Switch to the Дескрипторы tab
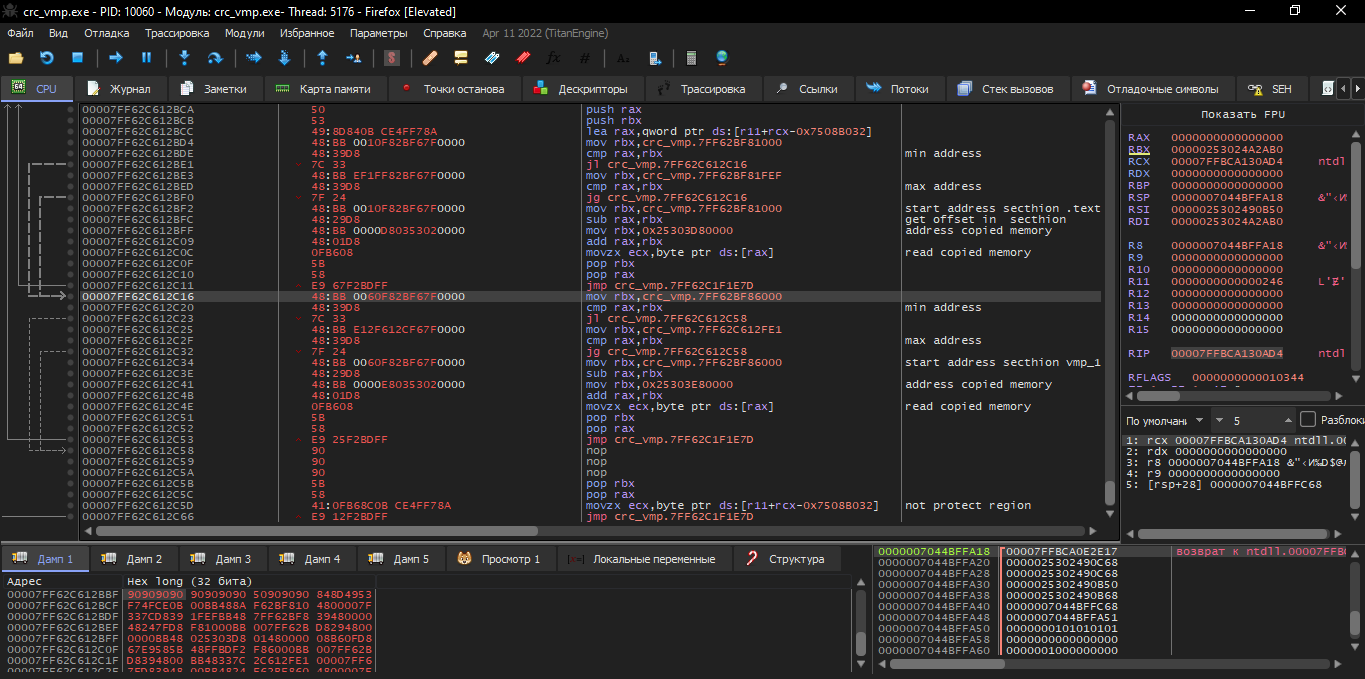The width and height of the screenshot is (1365, 679). (x=582, y=89)
